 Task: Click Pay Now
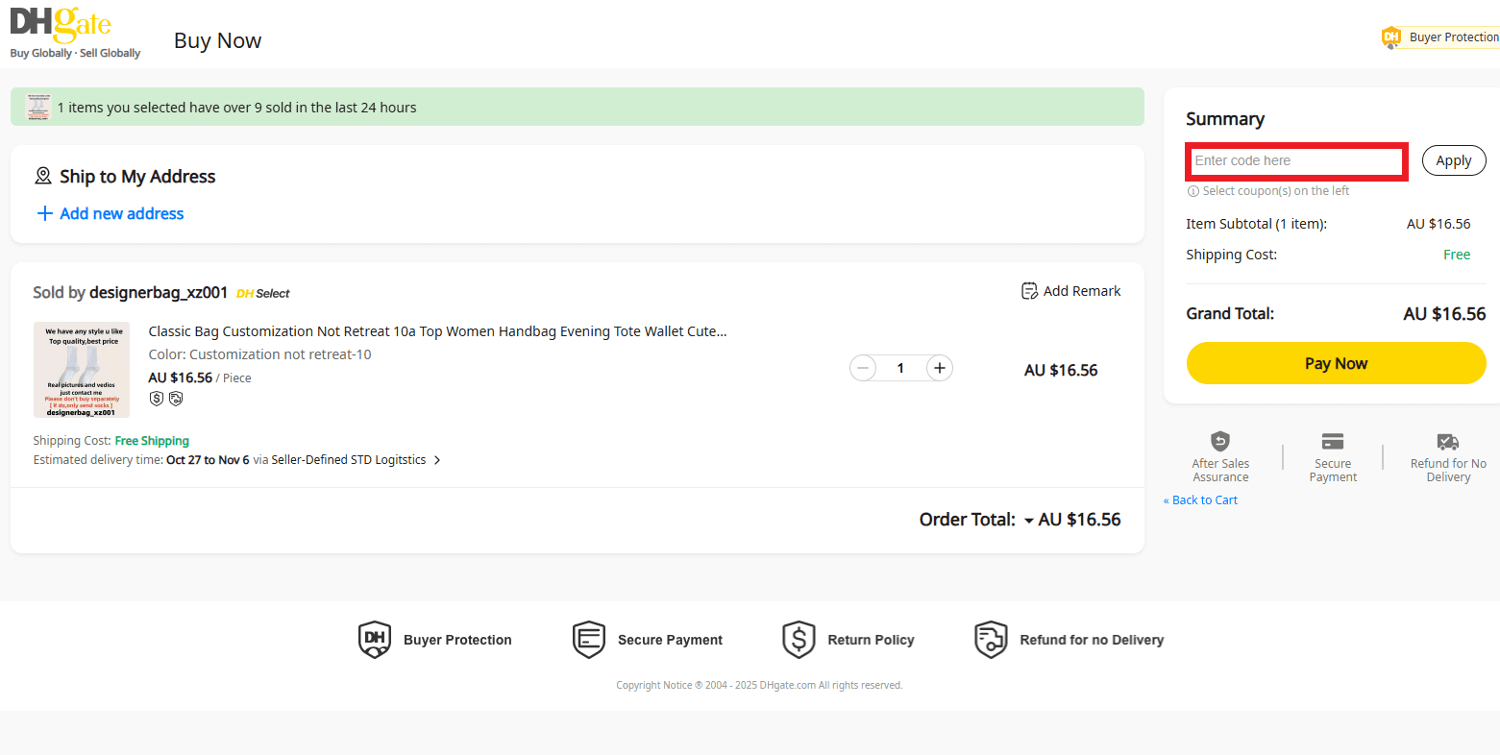coord(1336,363)
